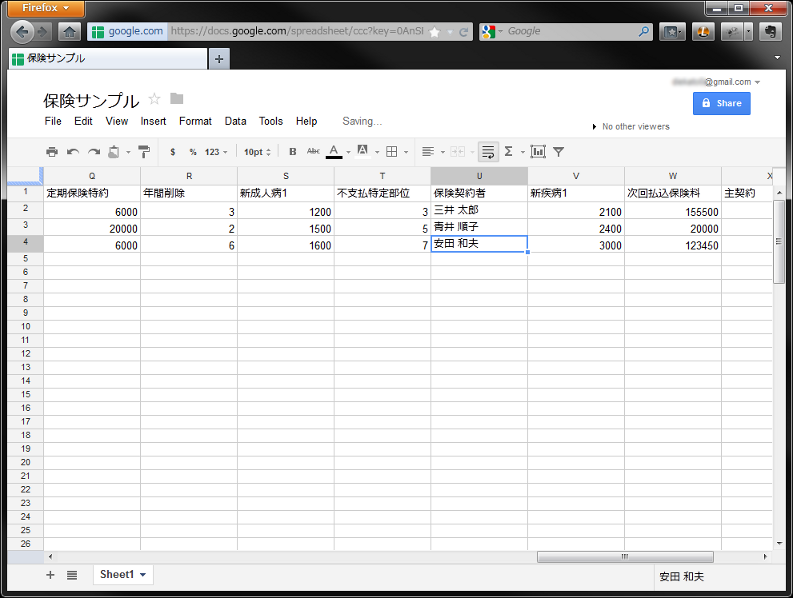Open the File menu
Viewport: 793px width, 598px height.
(x=53, y=121)
